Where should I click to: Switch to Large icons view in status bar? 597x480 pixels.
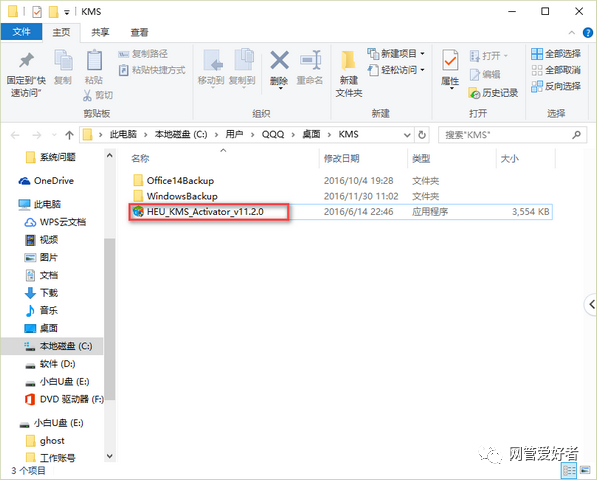point(585,470)
